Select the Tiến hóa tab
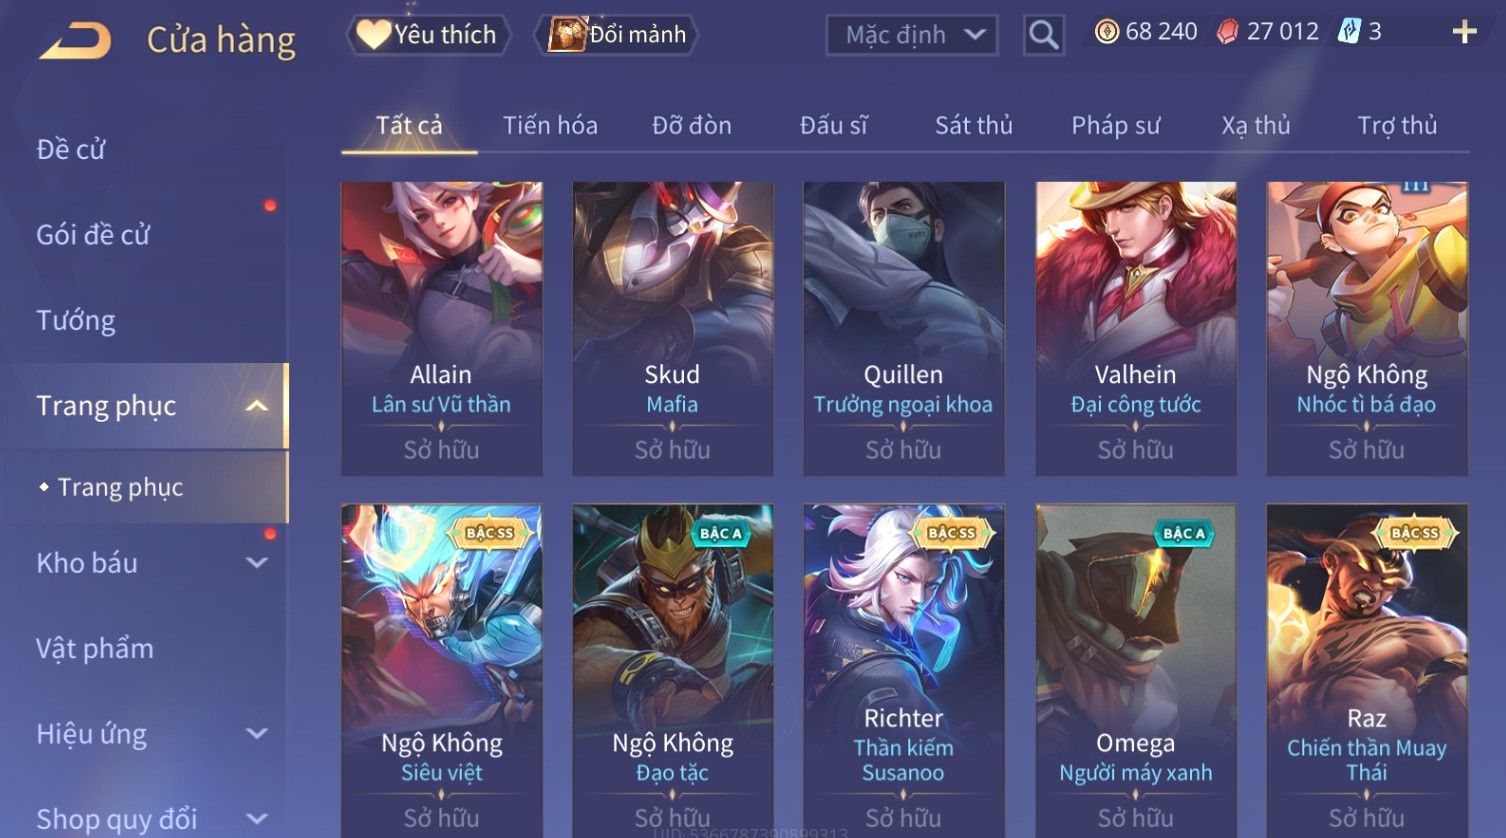 click(550, 125)
